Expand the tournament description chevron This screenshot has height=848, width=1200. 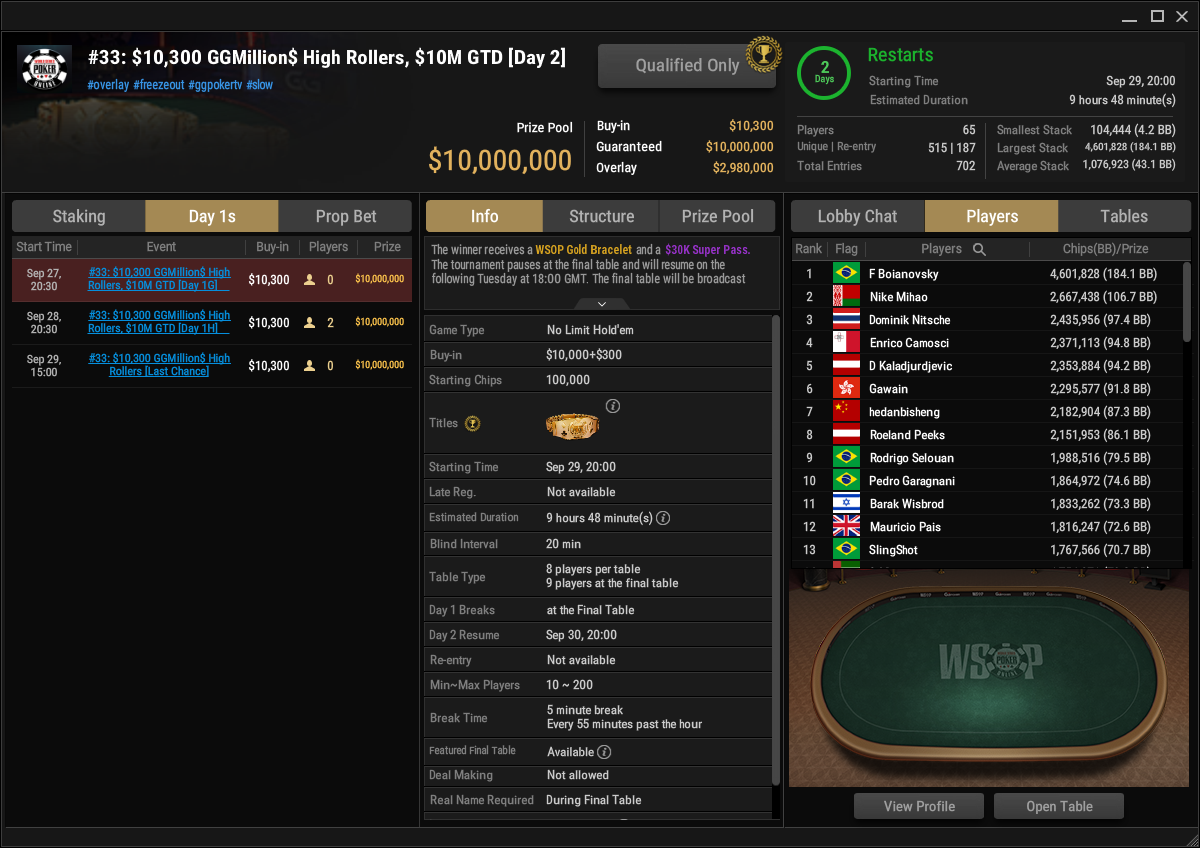click(601, 303)
